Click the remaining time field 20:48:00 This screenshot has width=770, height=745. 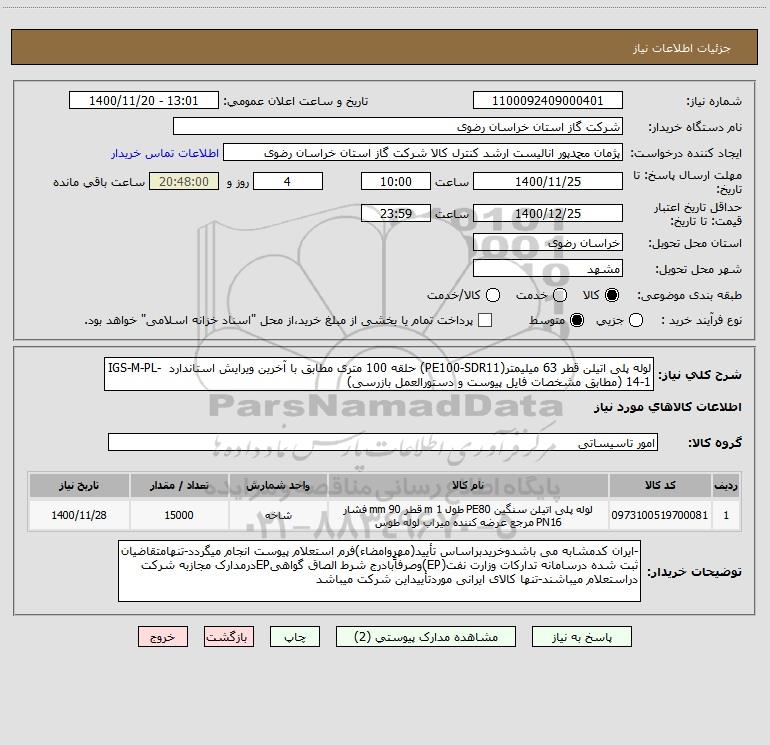pyautogui.click(x=184, y=181)
